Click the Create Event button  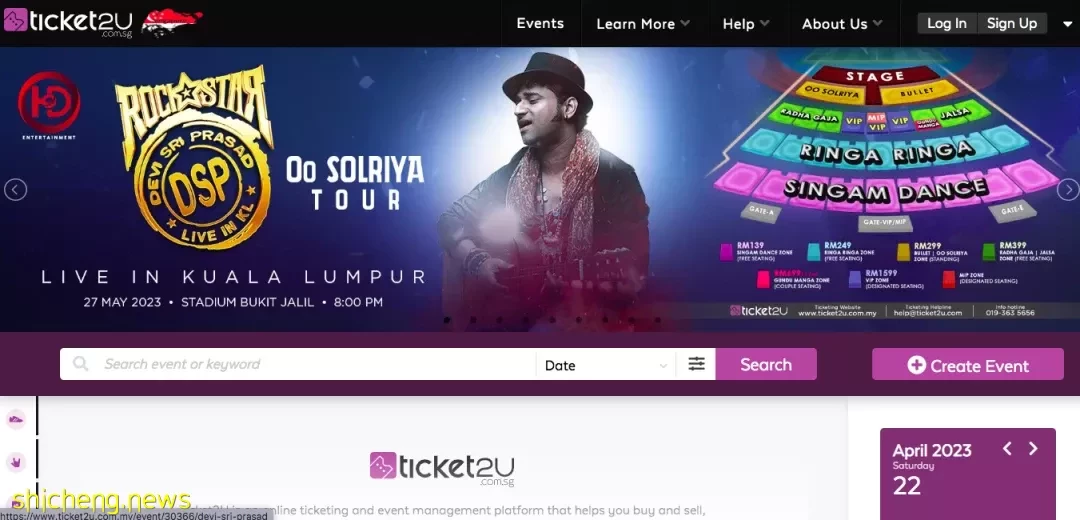click(968, 364)
